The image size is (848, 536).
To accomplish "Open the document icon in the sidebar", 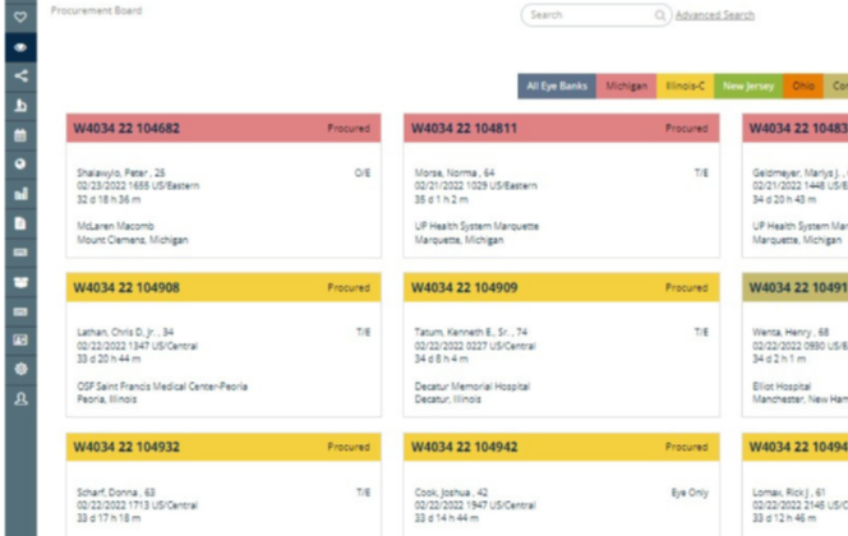I will tap(20, 223).
